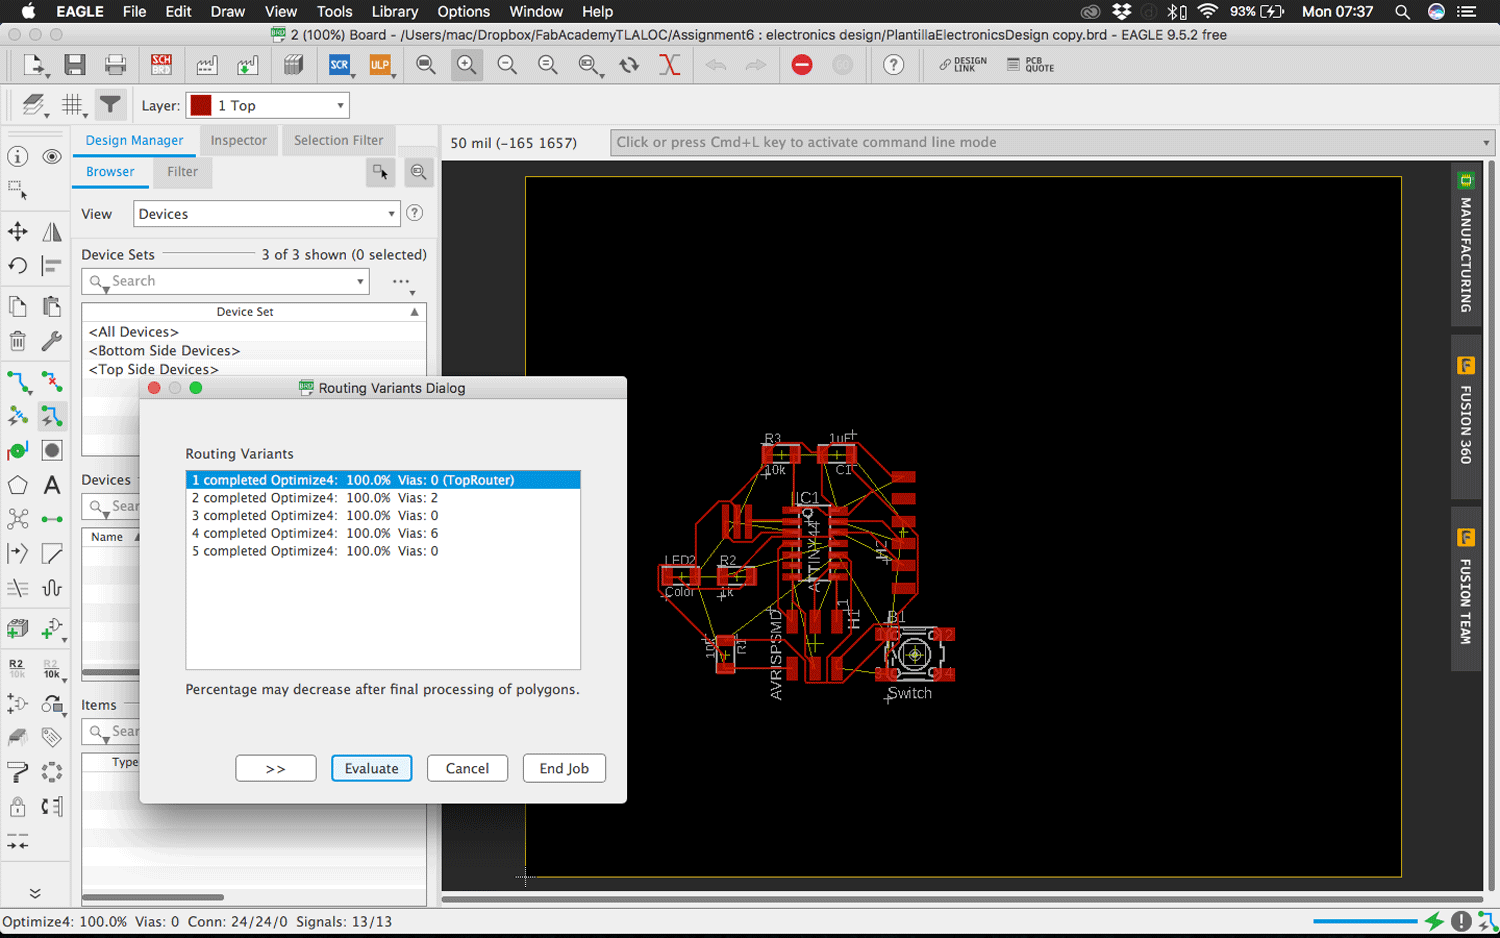Select the Info tool
1500x938 pixels.
tap(18, 156)
